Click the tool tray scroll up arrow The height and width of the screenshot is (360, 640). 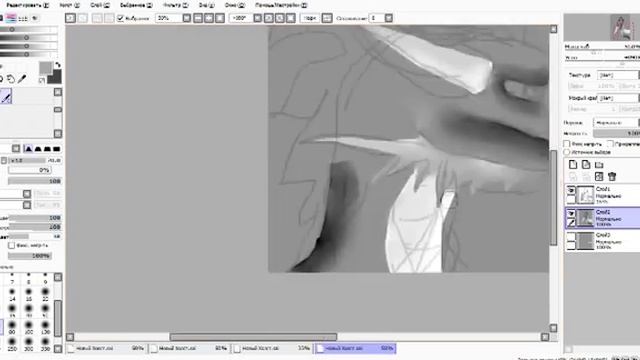pyautogui.click(x=58, y=92)
